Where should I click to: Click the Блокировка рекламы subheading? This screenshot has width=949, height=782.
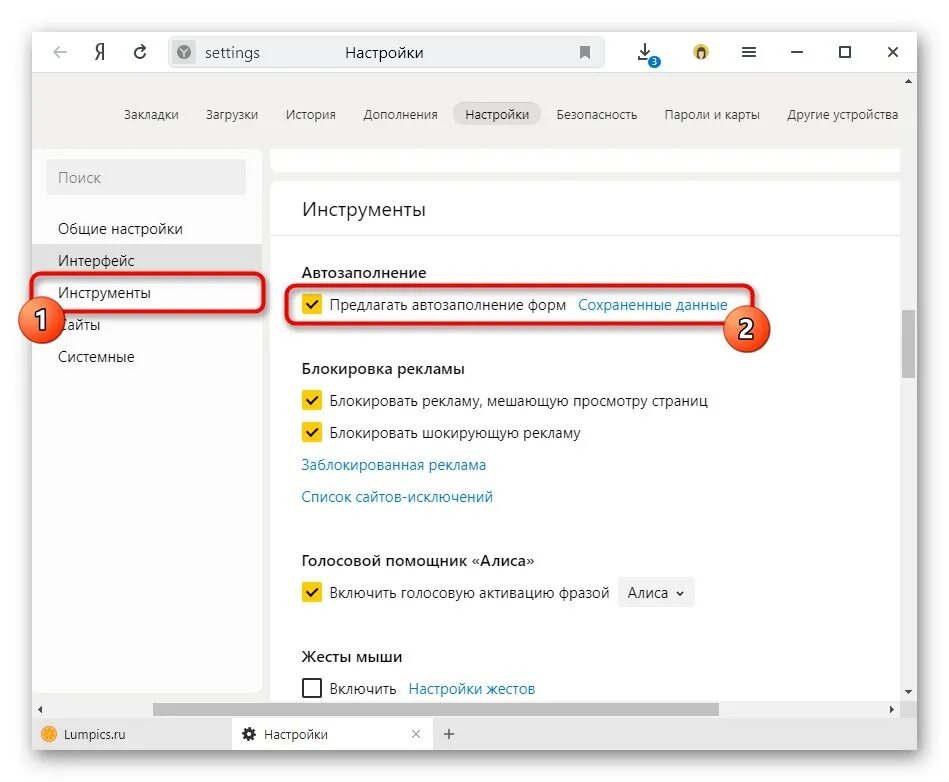point(383,369)
